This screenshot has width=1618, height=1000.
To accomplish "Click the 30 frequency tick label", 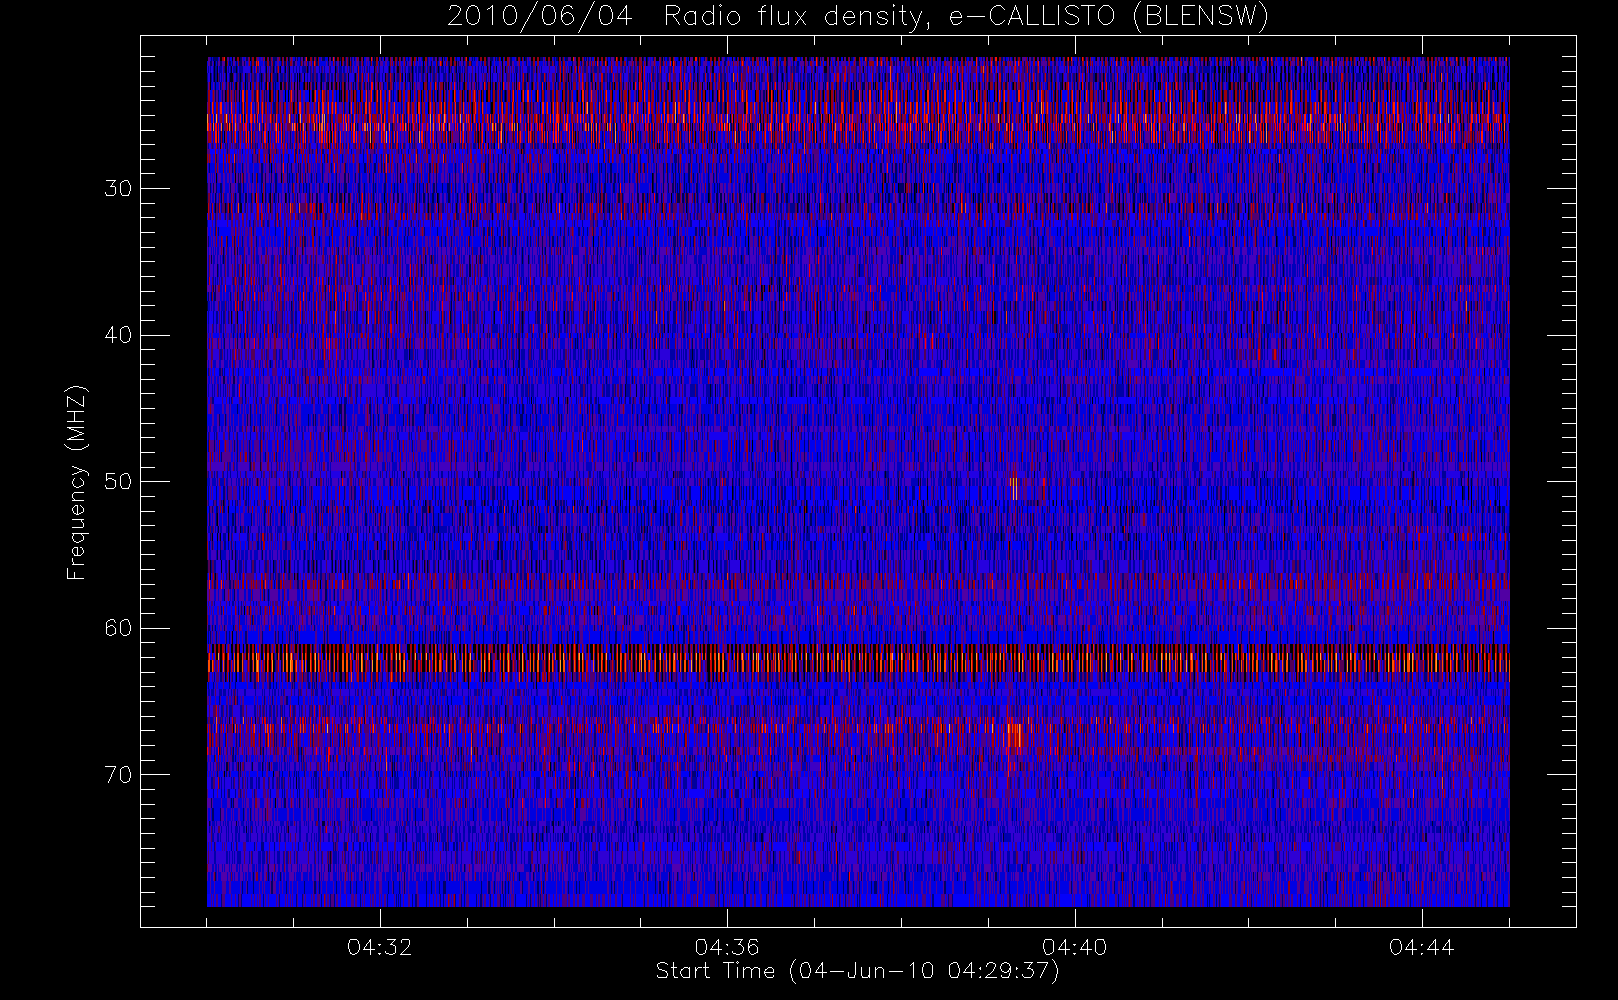I will [x=118, y=189].
